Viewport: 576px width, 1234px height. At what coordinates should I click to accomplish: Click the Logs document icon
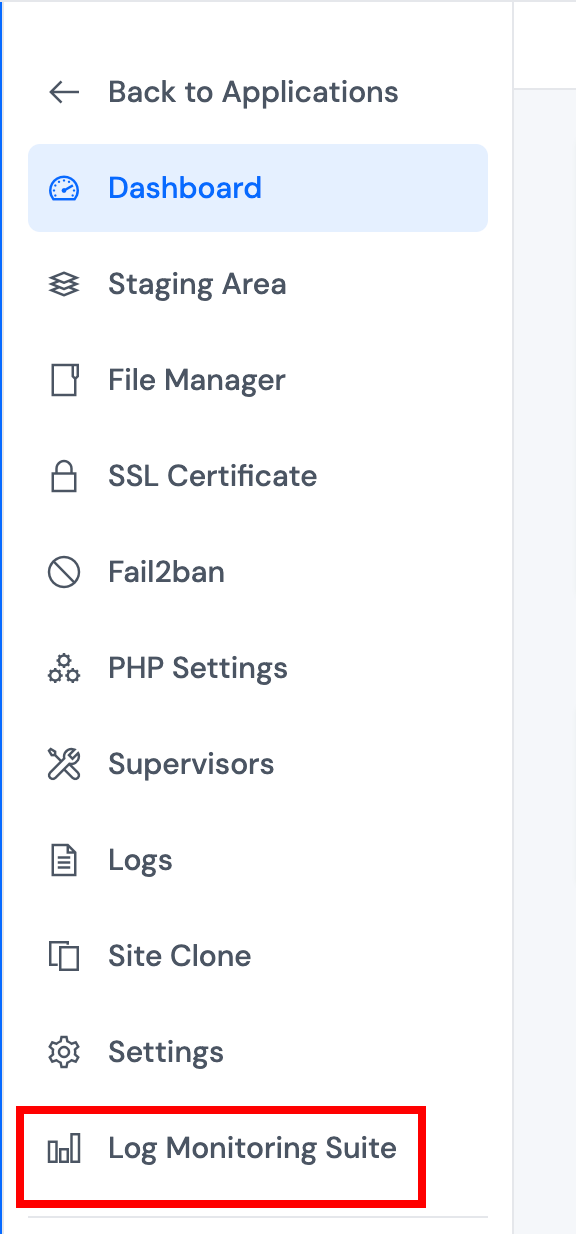pyautogui.click(x=64, y=860)
